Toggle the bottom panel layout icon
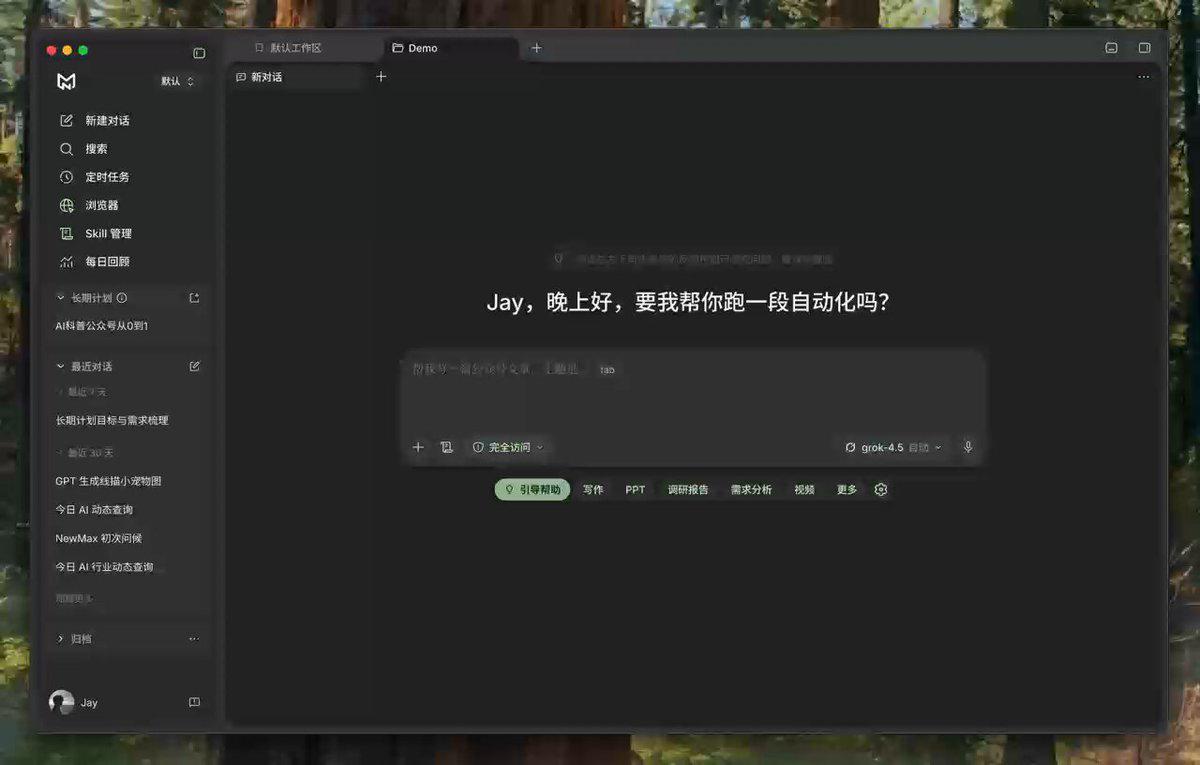This screenshot has width=1200, height=765. [1111, 48]
